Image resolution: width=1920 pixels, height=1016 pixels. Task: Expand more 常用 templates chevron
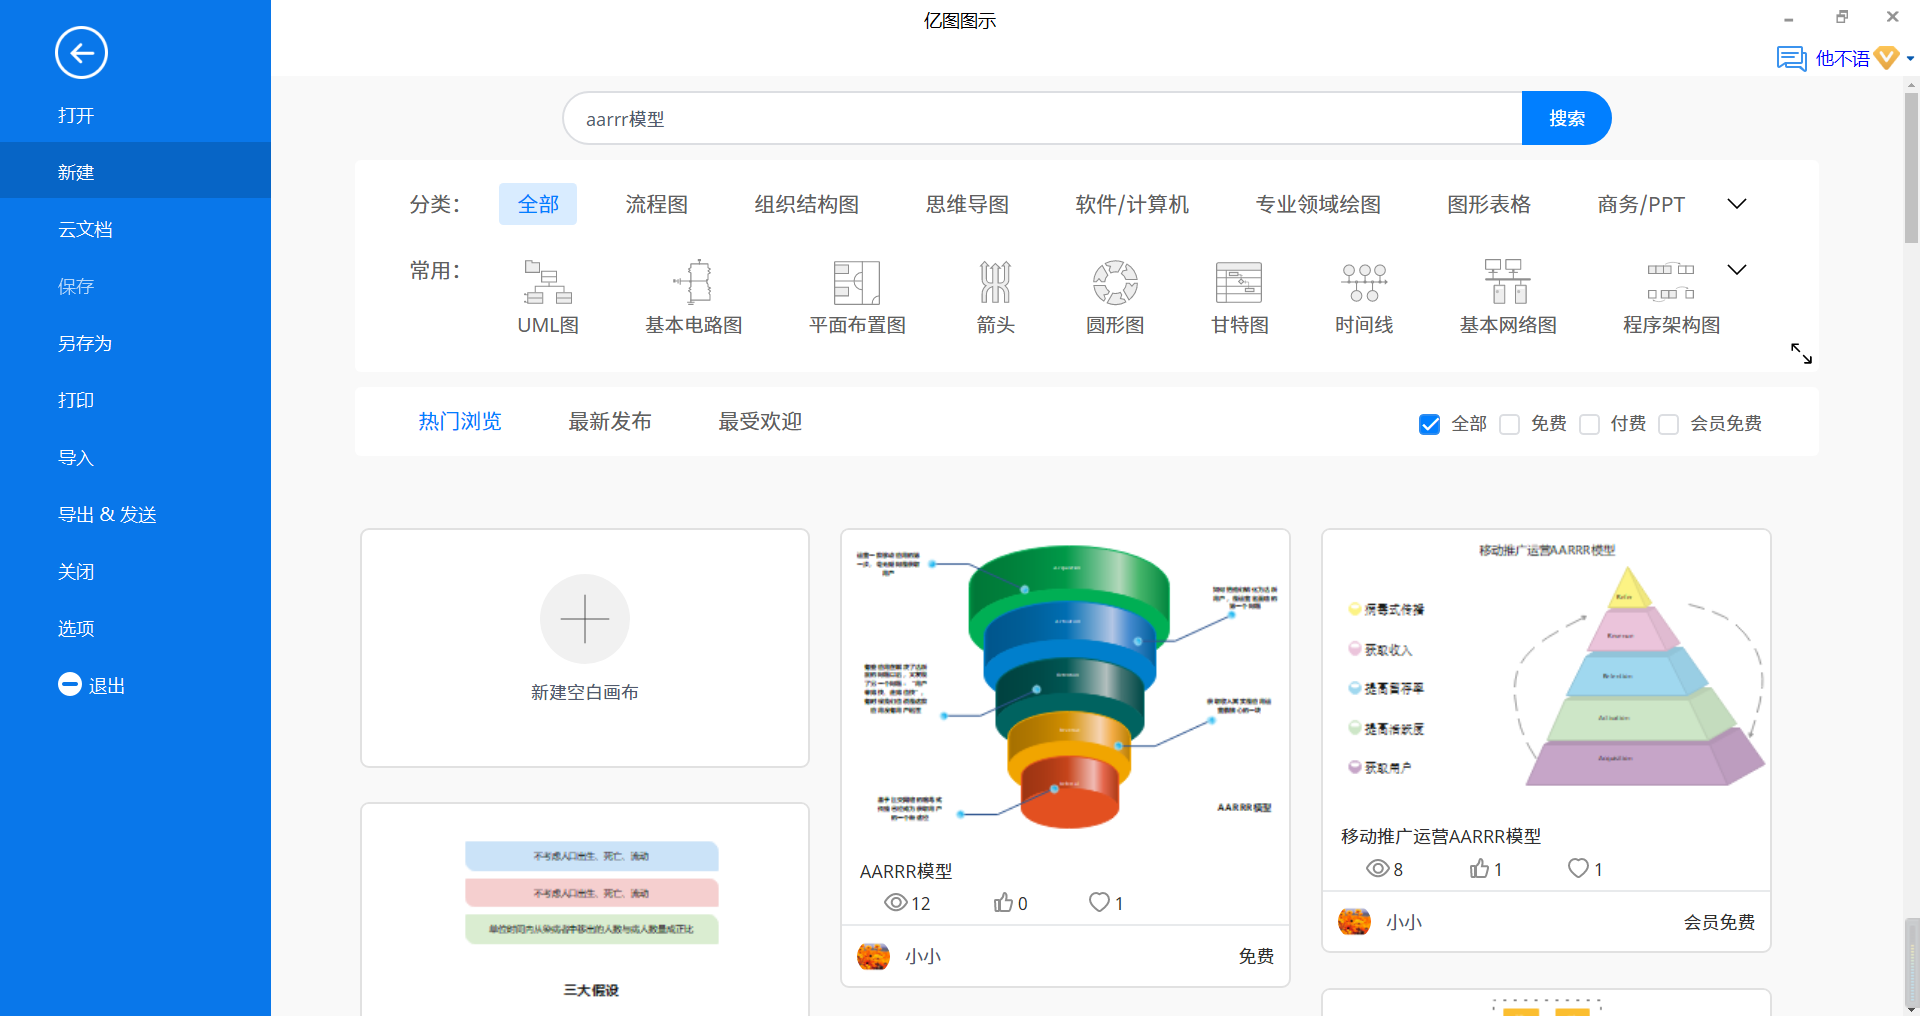pyautogui.click(x=1737, y=270)
